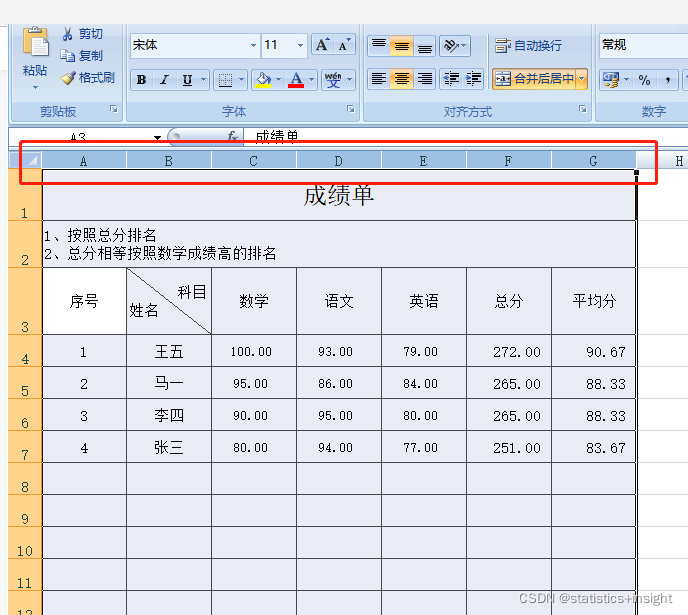Toggle italic formatting
Viewport: 688px width, 615px height.
pyautogui.click(x=164, y=80)
